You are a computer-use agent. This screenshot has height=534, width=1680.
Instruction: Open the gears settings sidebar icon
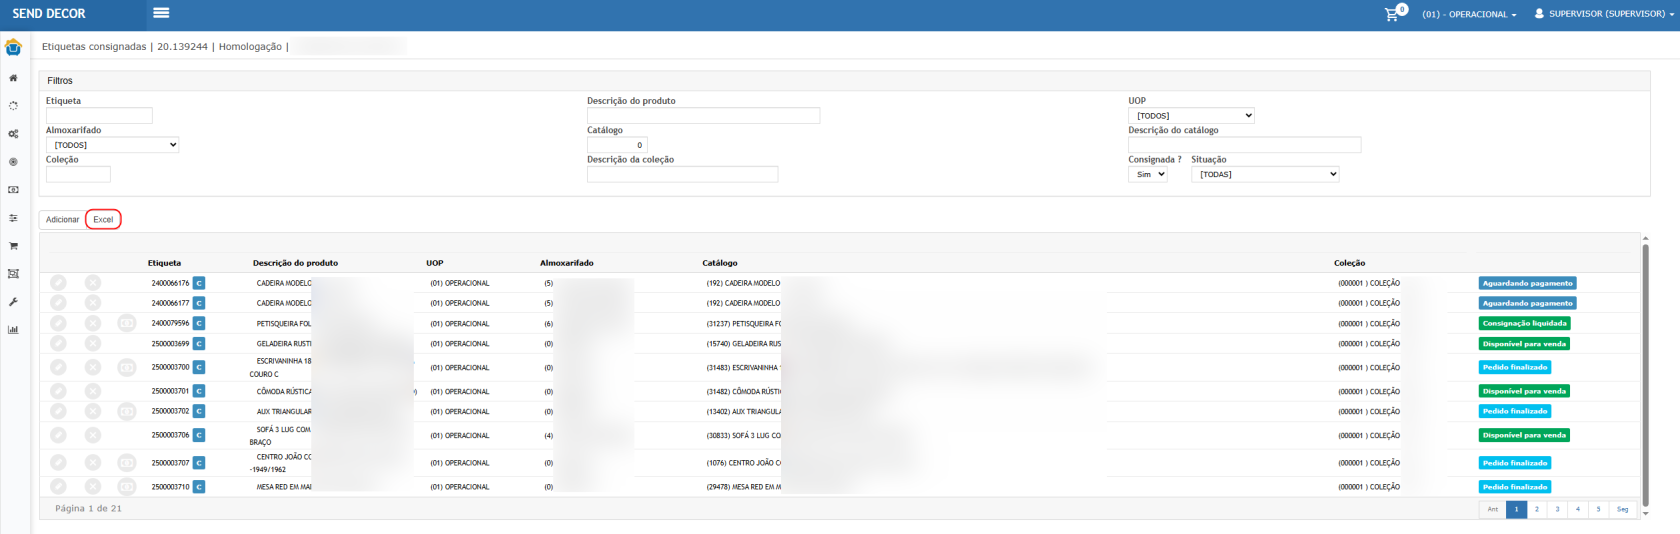click(x=13, y=134)
